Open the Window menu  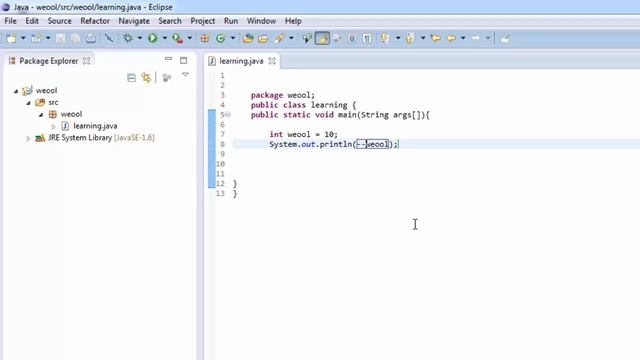(261, 21)
